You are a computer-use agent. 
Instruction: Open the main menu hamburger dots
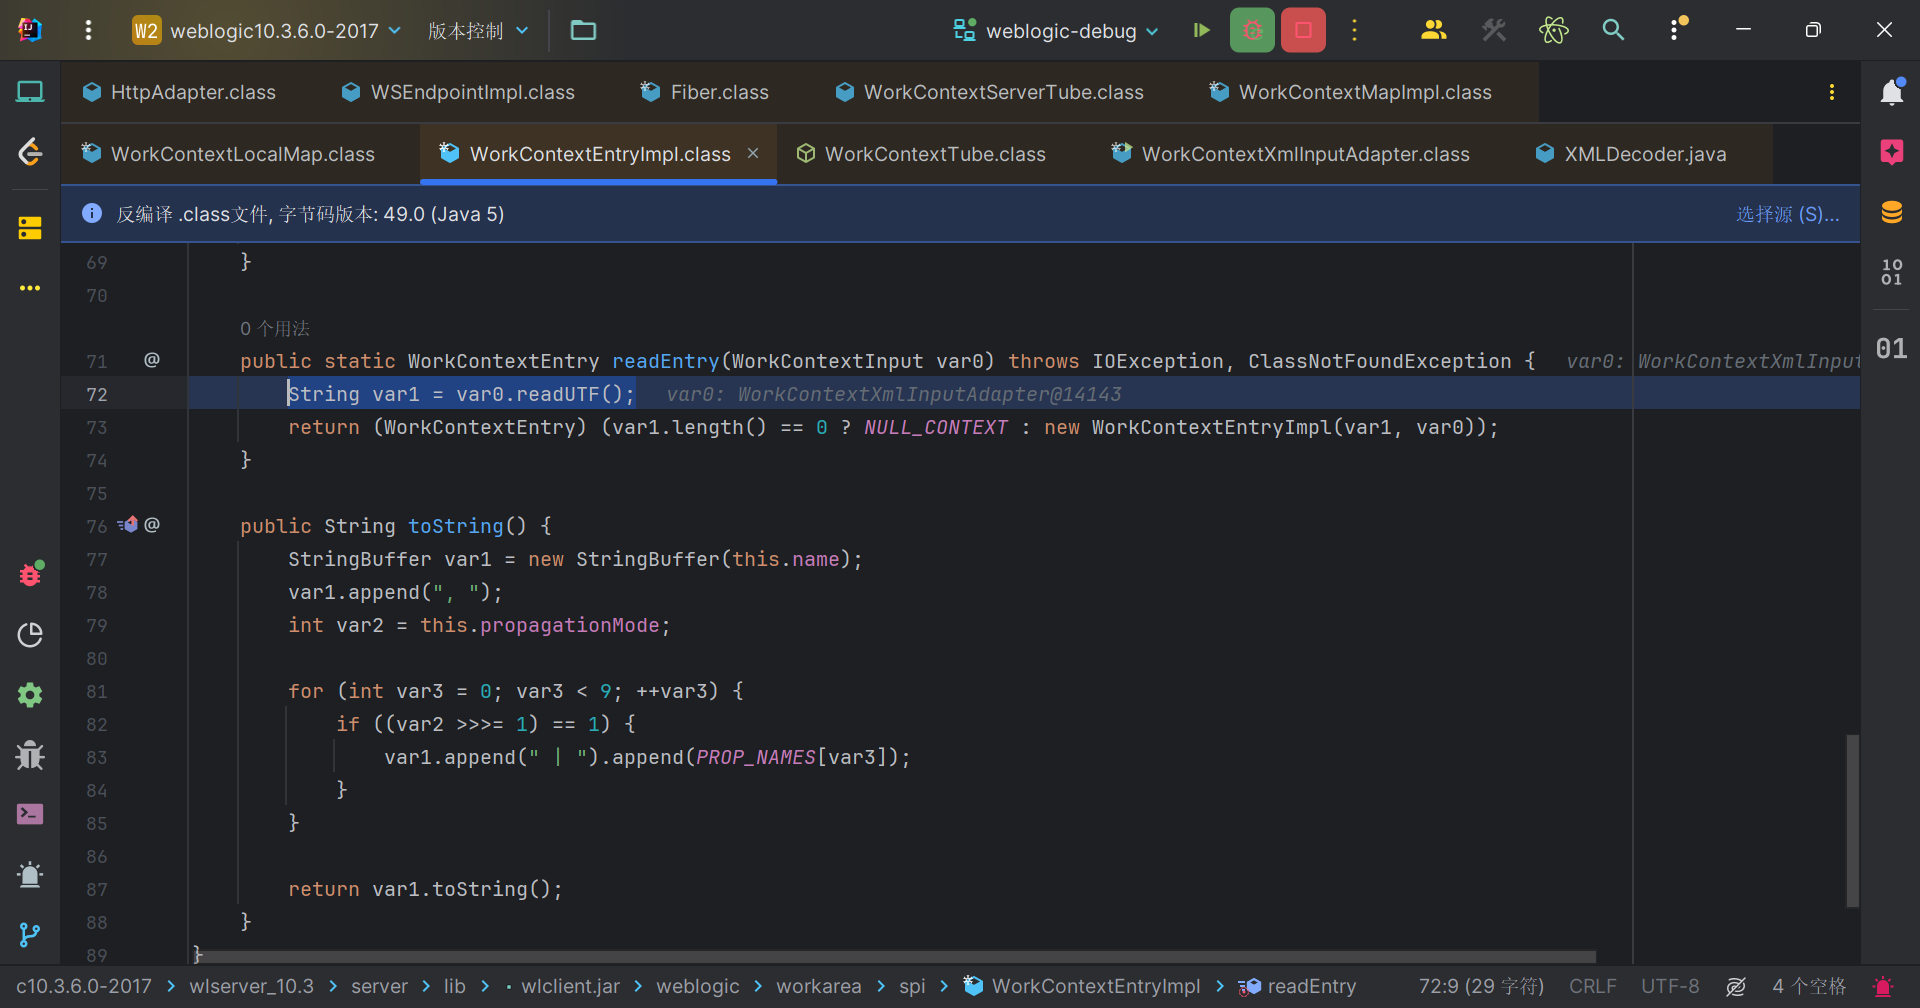coord(88,30)
